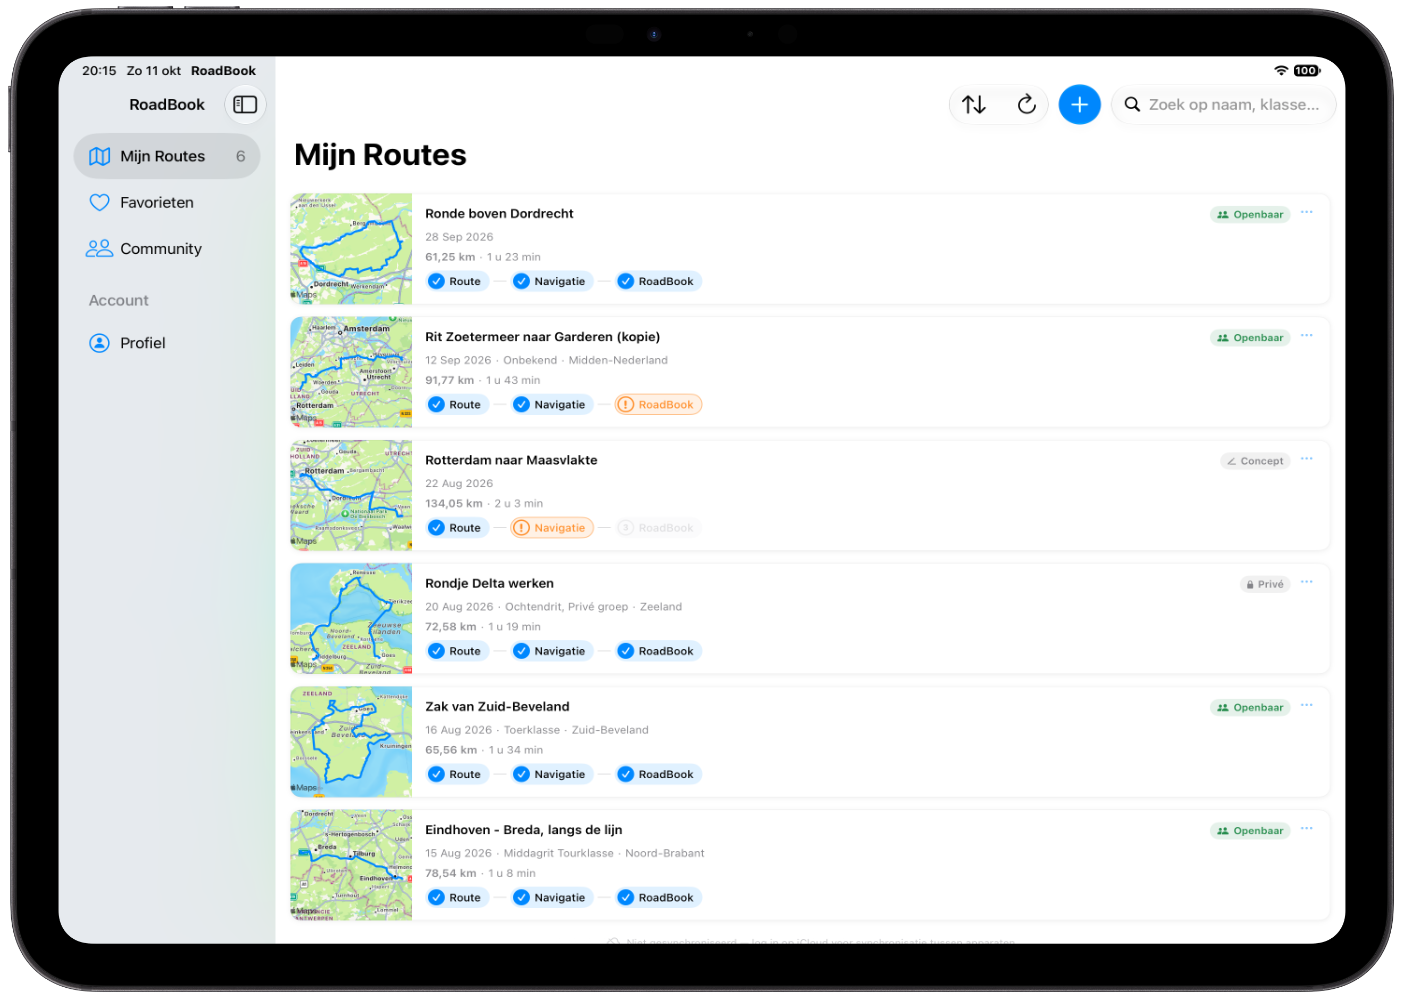Click orange Navigatie warning on Rotterdam naar Maasvlakte
The height and width of the screenshot is (1000, 1404).
[x=550, y=528]
